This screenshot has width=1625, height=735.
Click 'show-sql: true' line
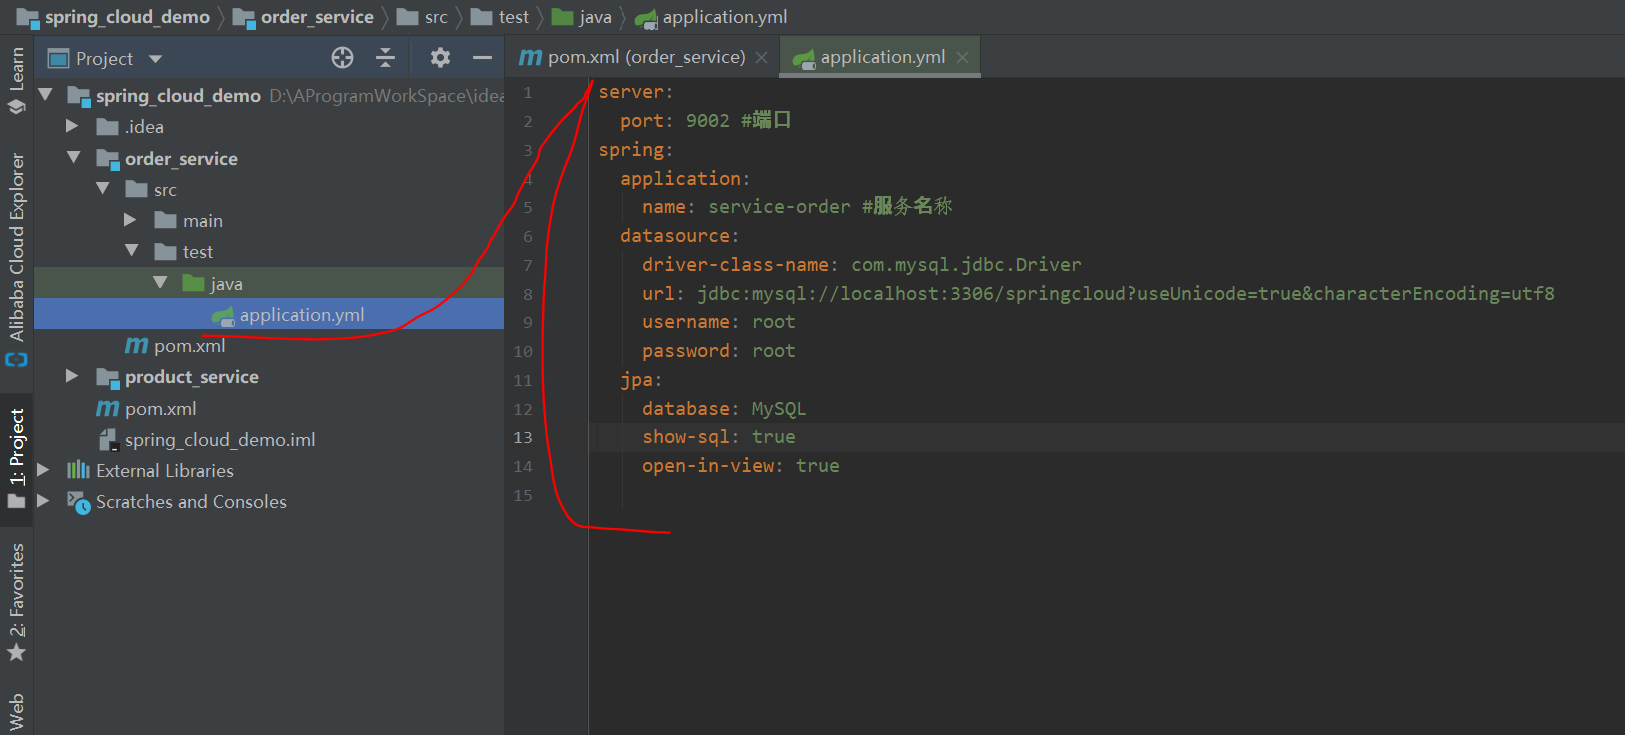point(719,437)
